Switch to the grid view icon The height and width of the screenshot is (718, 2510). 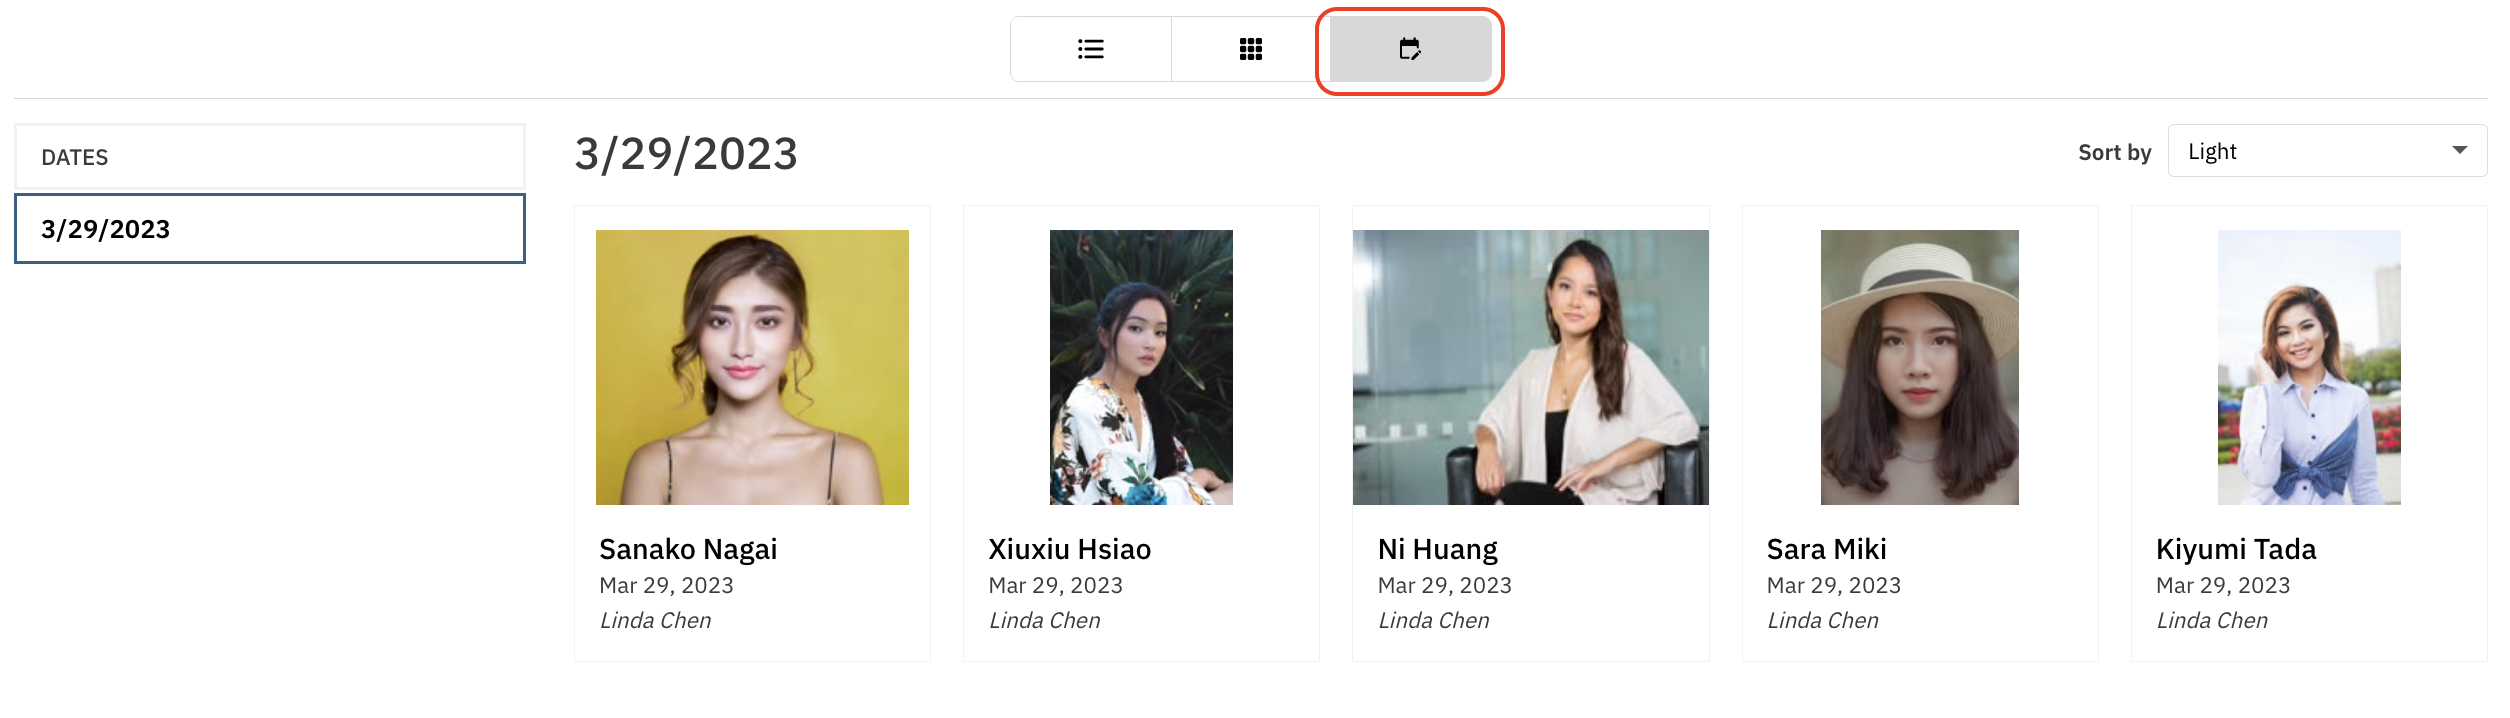pyautogui.click(x=1250, y=49)
